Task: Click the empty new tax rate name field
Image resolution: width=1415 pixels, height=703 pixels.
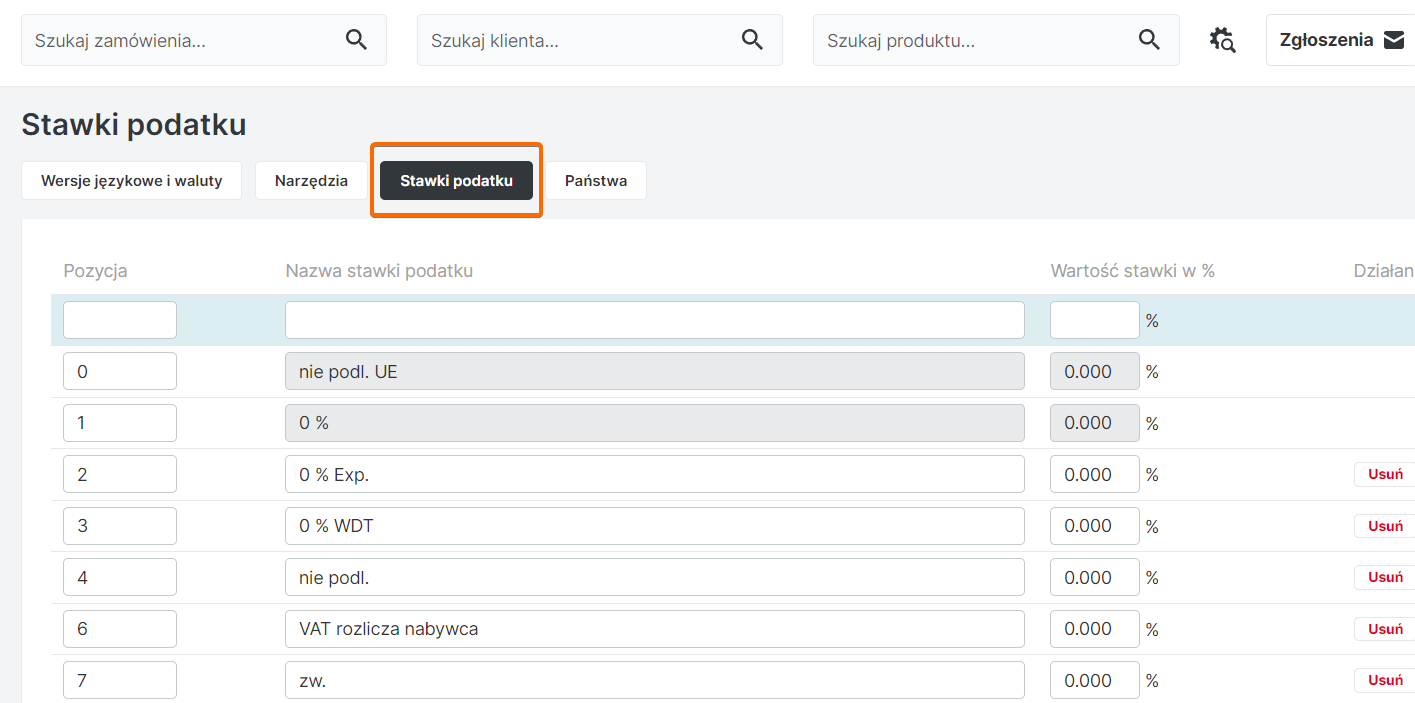Action: pyautogui.click(x=654, y=320)
